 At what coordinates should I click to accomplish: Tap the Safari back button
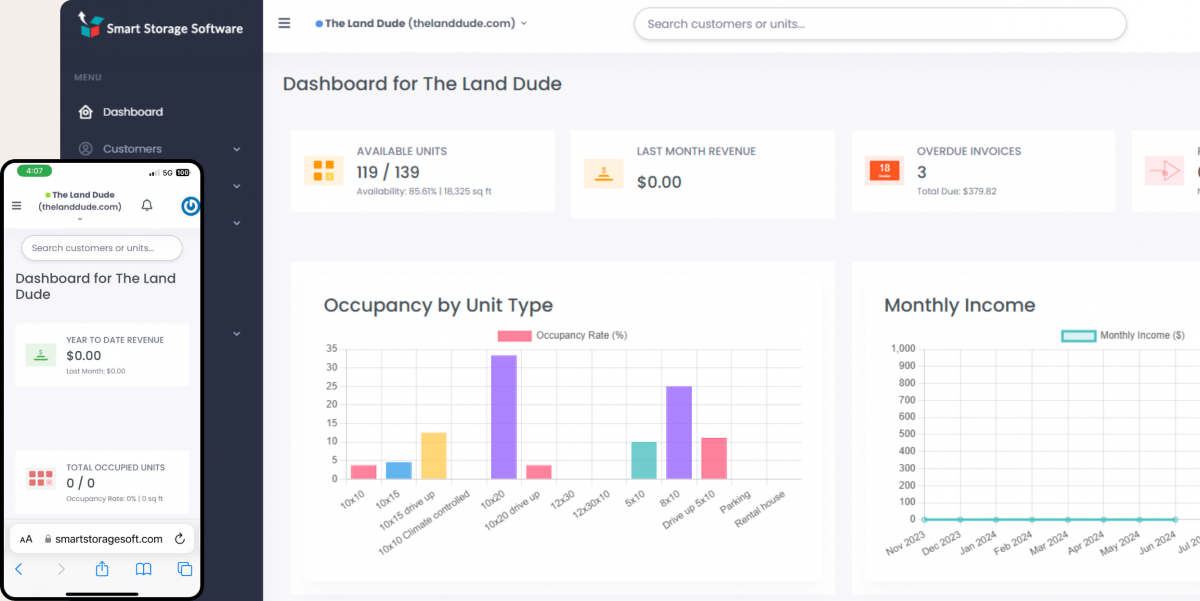pos(18,569)
